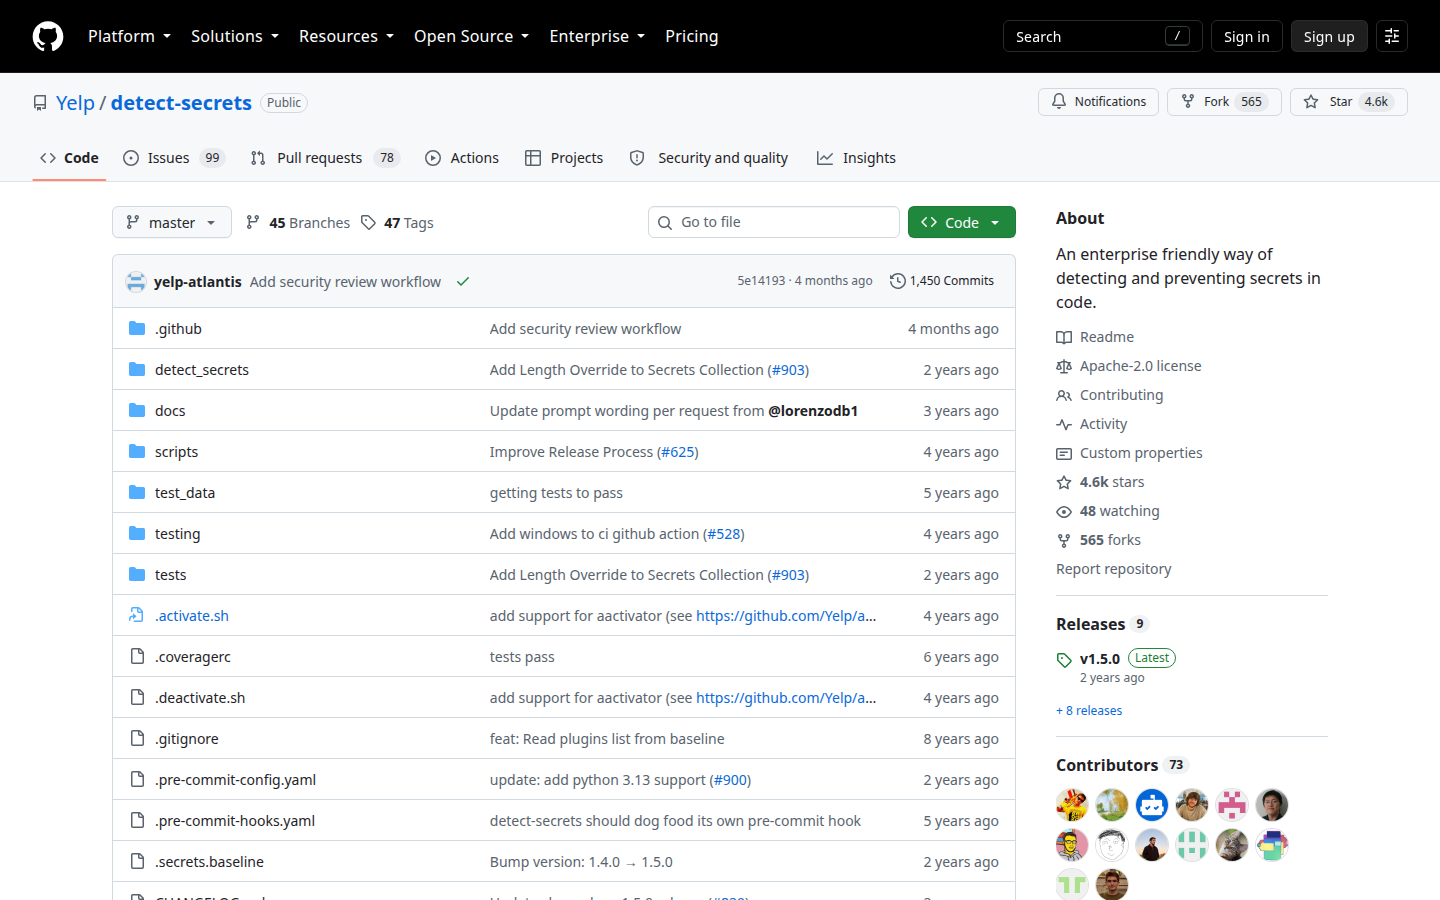Screen dimensions: 1440x900
Task: Open the #528 pull request link
Action: 723,534
